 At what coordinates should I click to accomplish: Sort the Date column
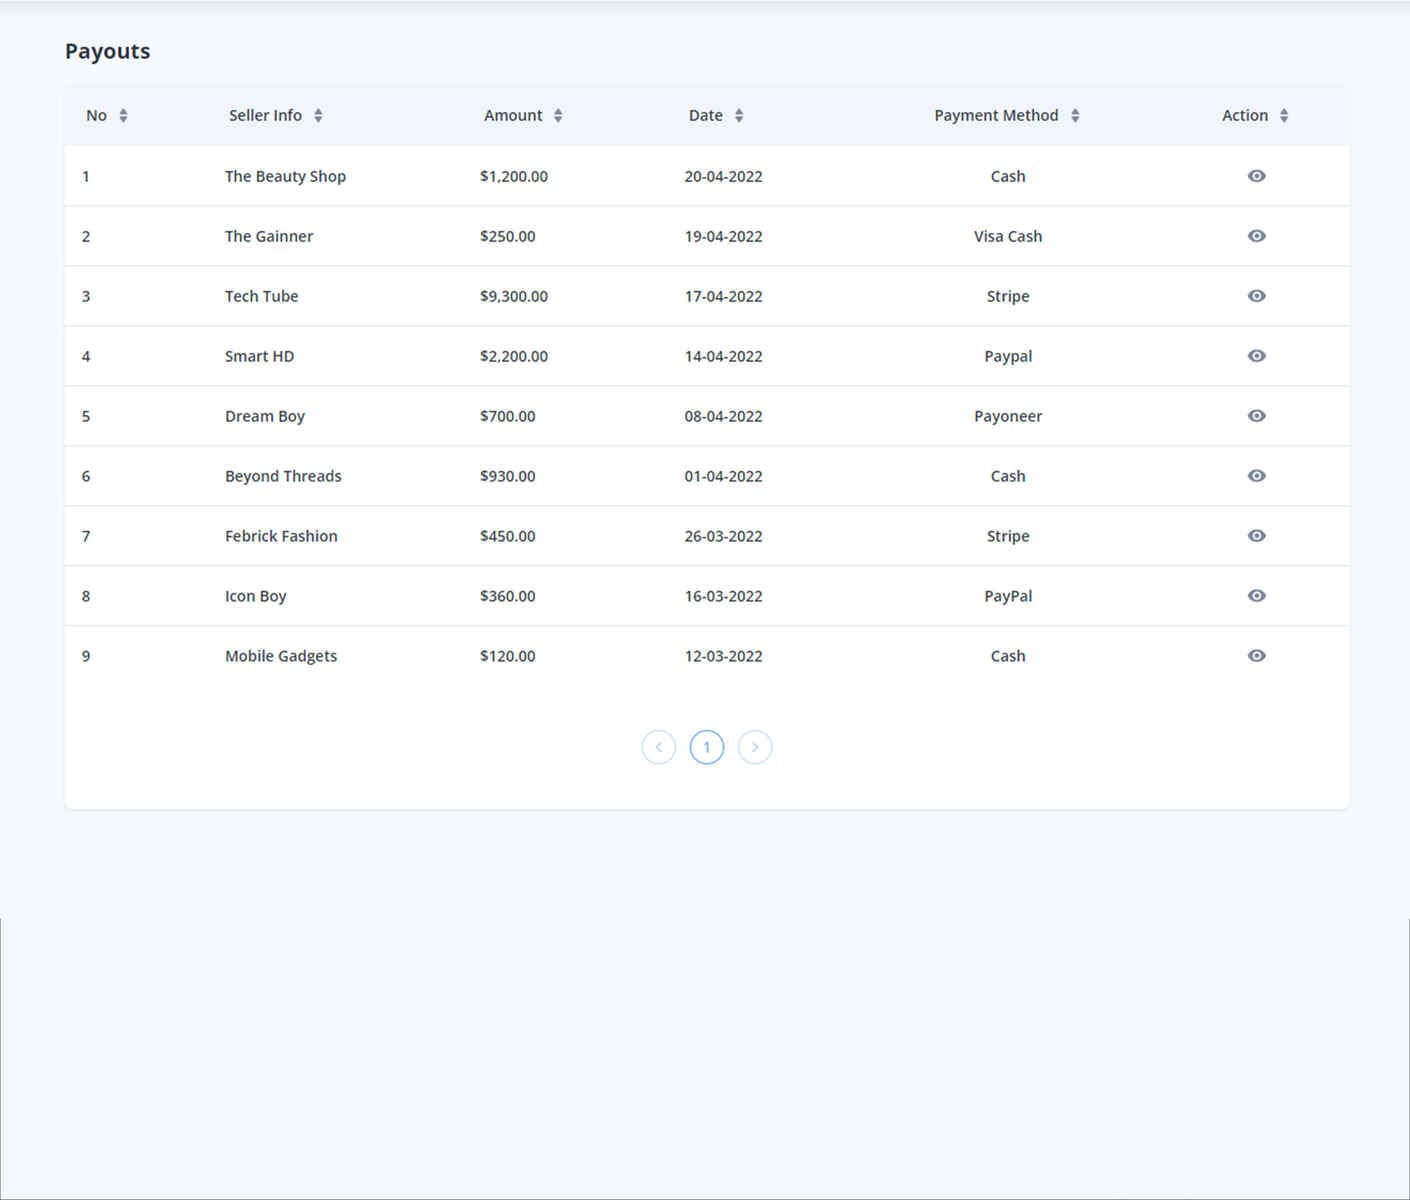739,116
